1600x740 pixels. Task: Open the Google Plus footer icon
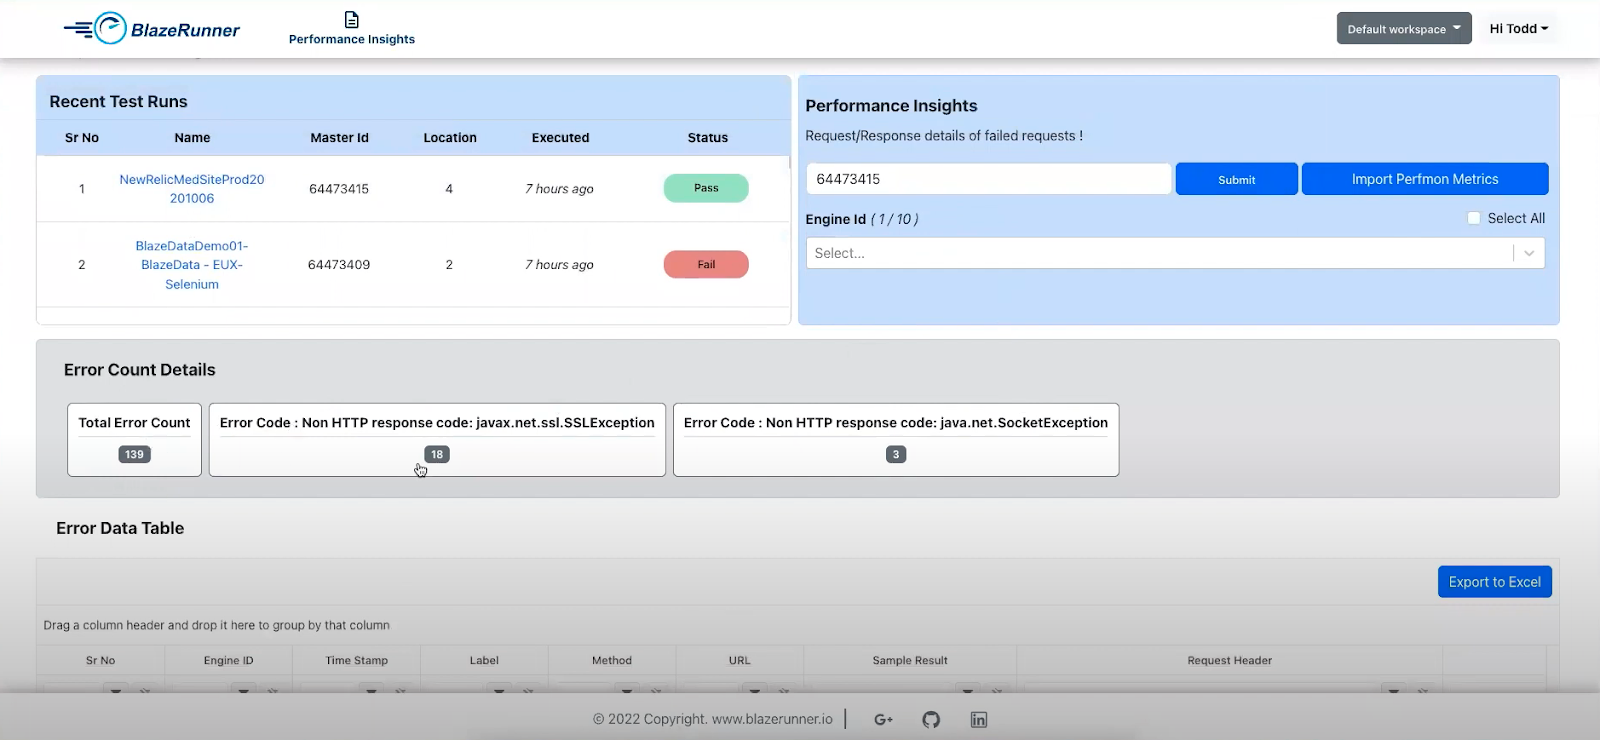pyautogui.click(x=883, y=719)
